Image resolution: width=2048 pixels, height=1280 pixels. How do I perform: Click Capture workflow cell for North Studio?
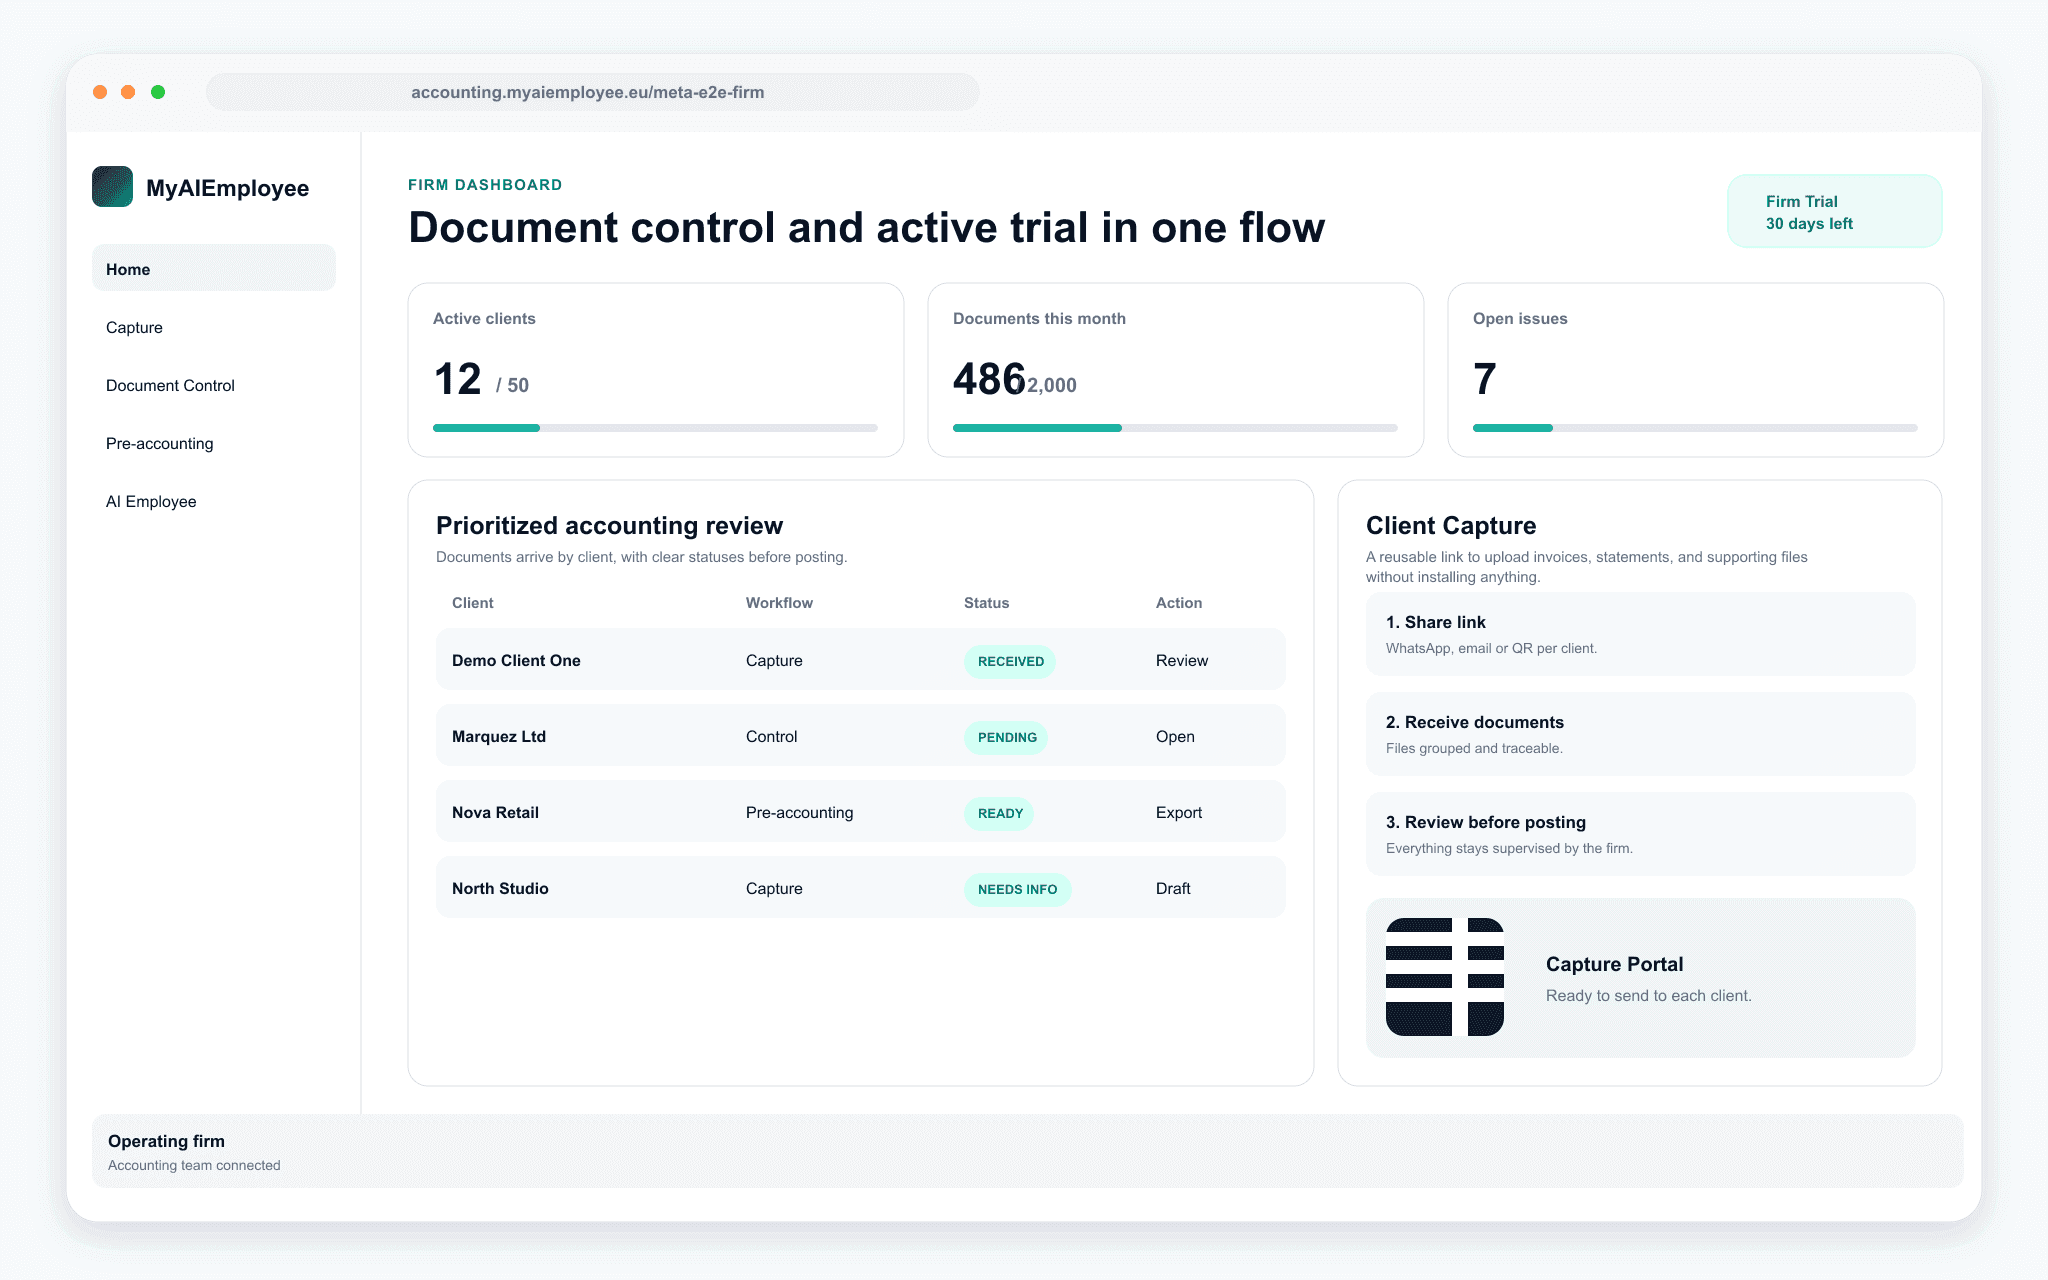pyautogui.click(x=774, y=888)
